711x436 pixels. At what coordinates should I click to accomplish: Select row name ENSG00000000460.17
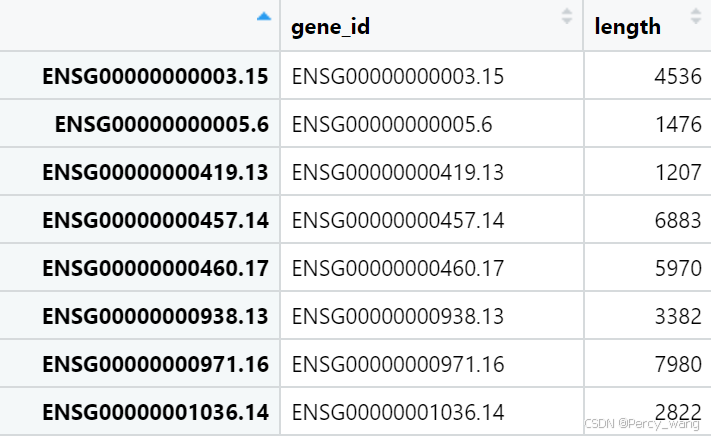[156, 268]
